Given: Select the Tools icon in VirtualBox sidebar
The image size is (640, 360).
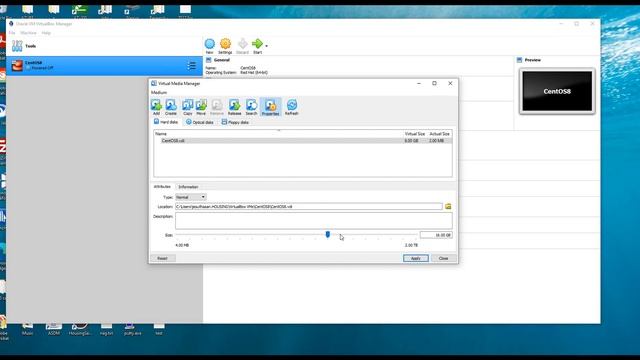Looking at the screenshot, I should click(x=17, y=46).
